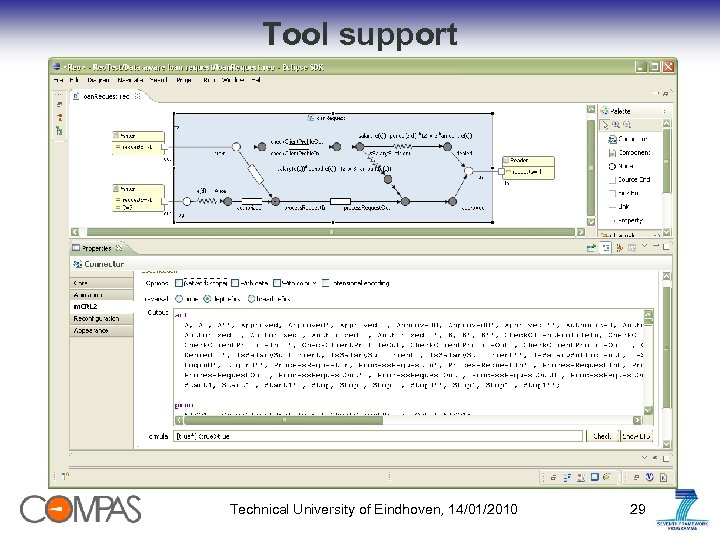This screenshot has height=540, width=720.
Task: Click the lower Writer component with two ports
Action: [138, 198]
